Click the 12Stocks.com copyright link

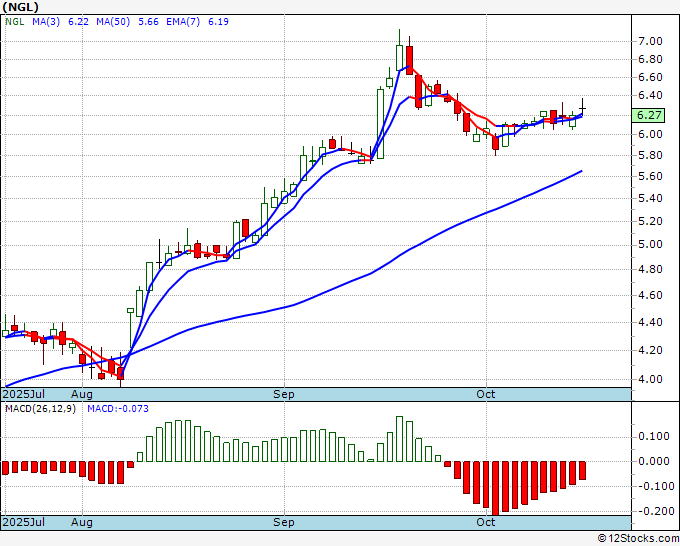tap(638, 539)
